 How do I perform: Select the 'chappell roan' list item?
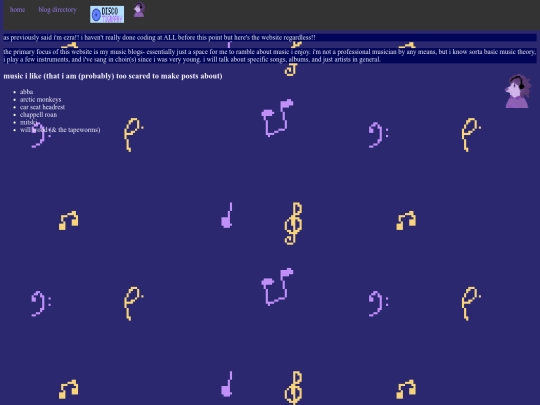(39, 114)
